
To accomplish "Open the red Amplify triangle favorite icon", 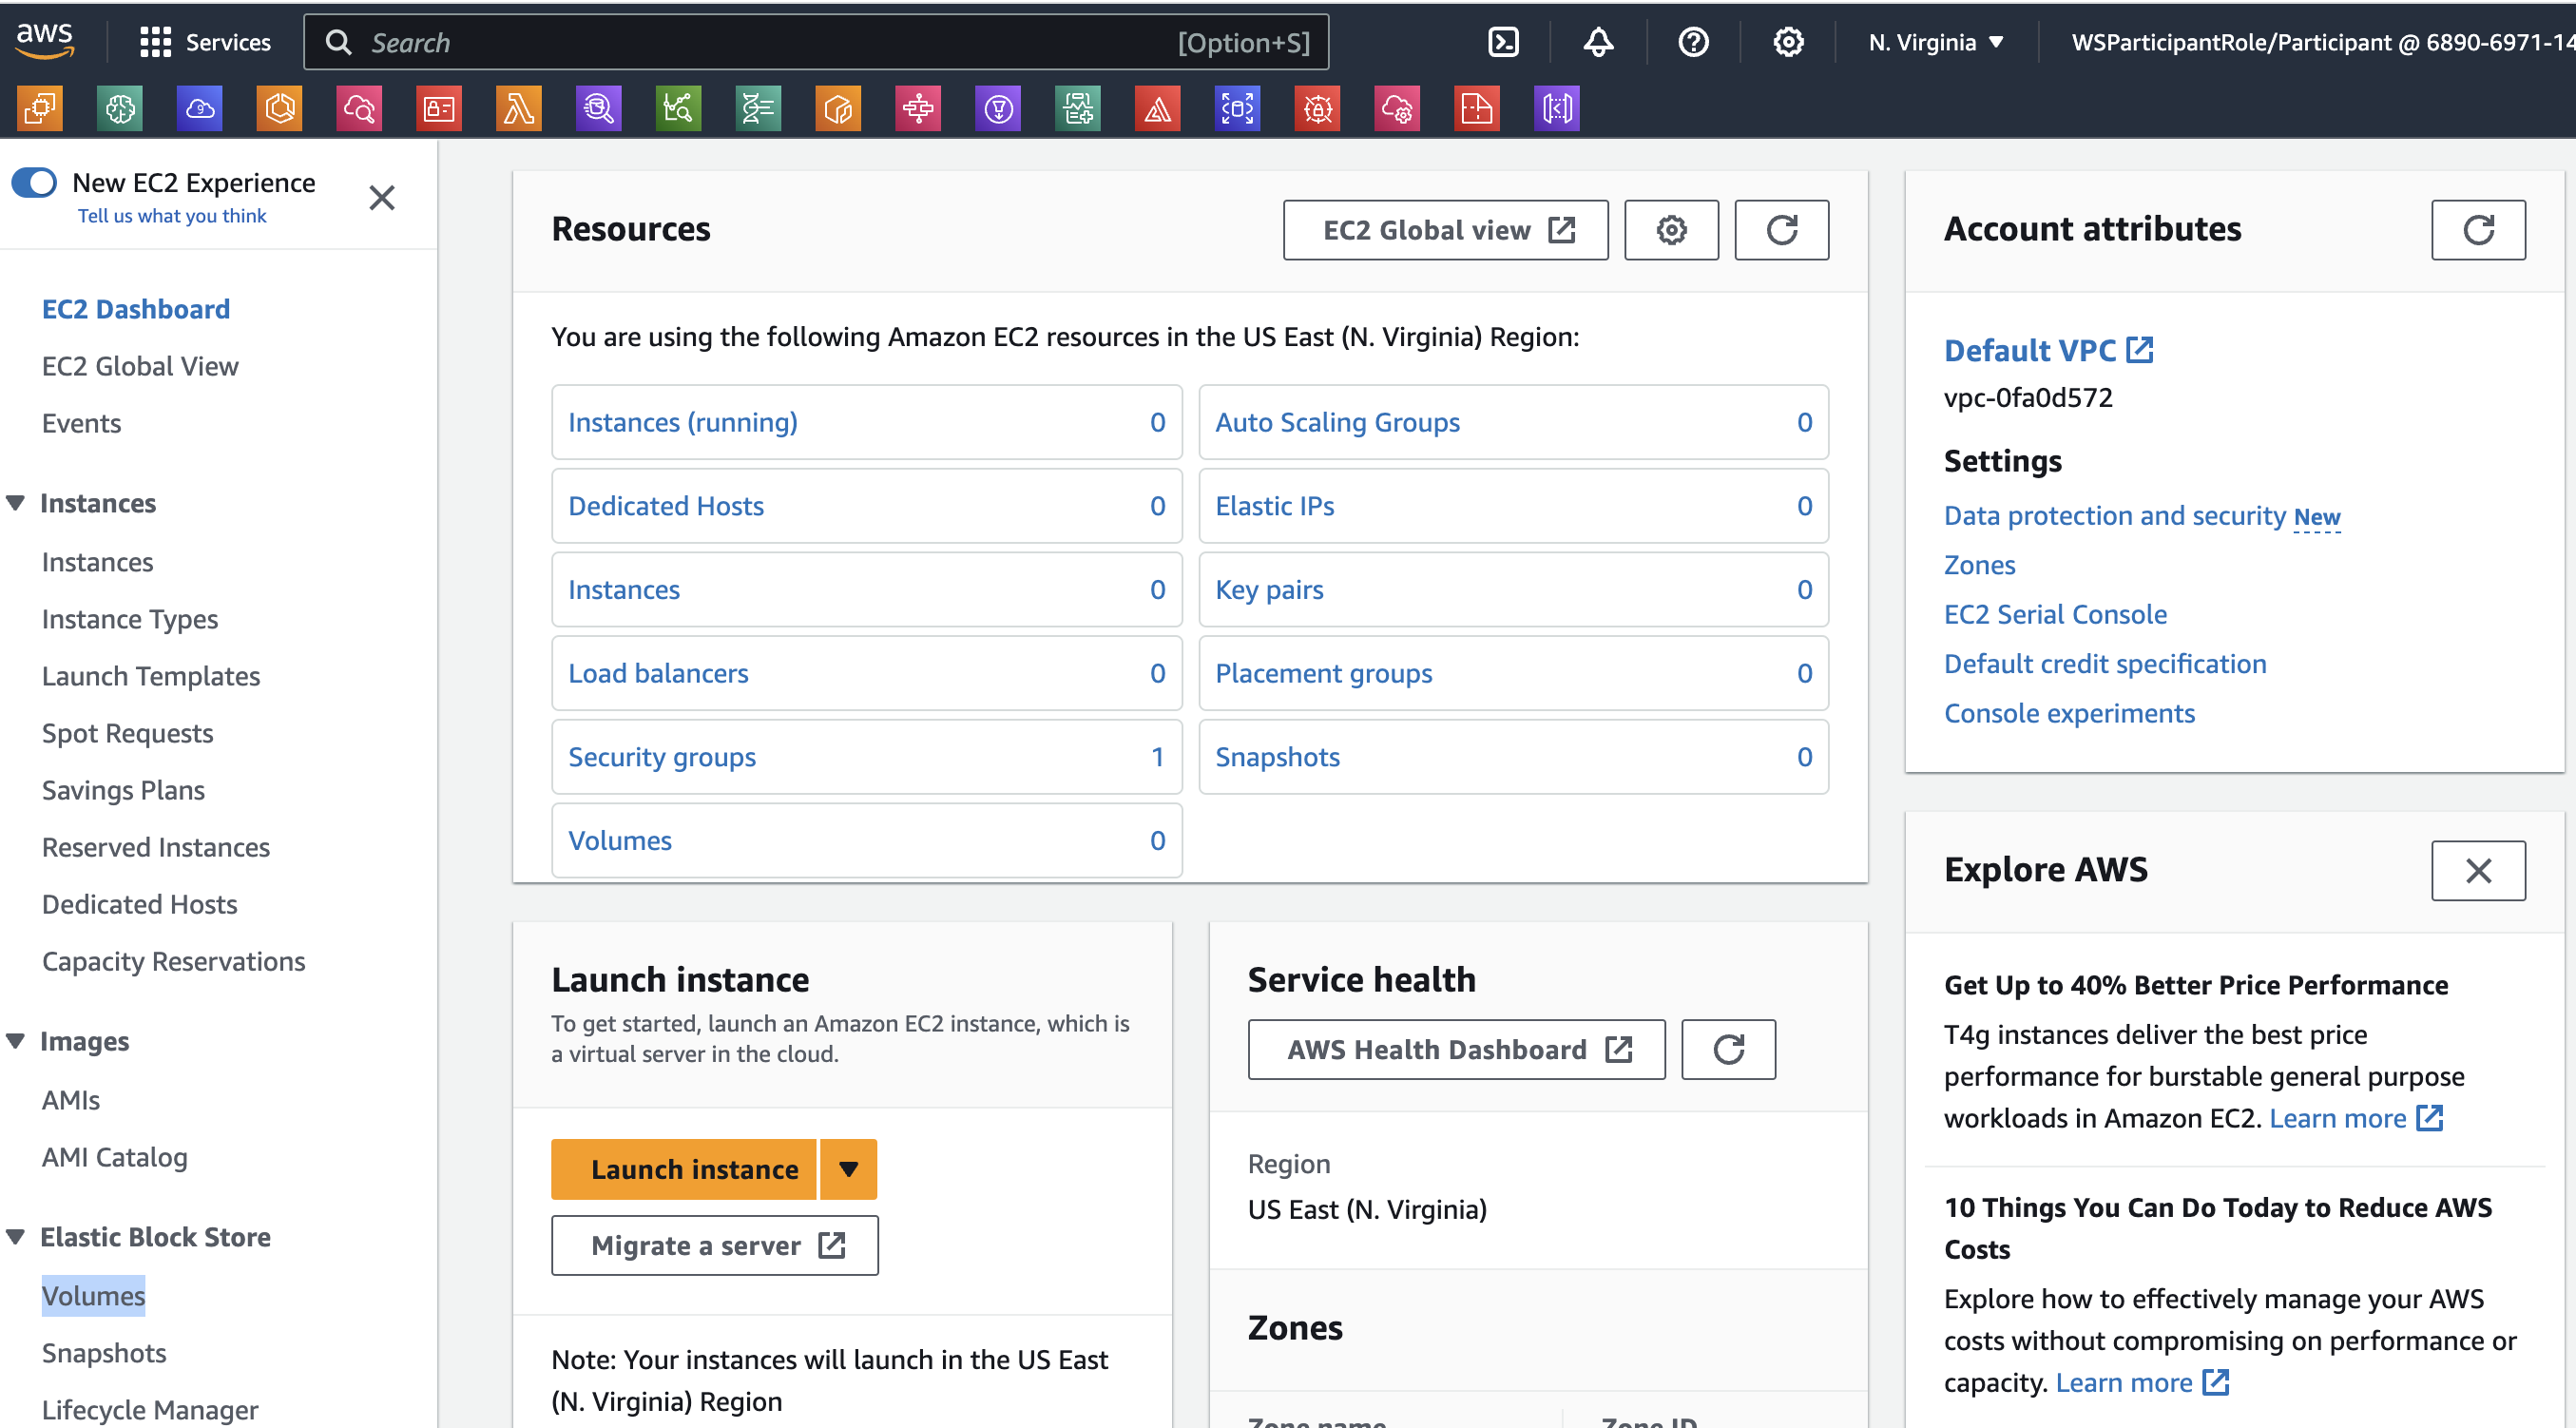I will 1158,108.
